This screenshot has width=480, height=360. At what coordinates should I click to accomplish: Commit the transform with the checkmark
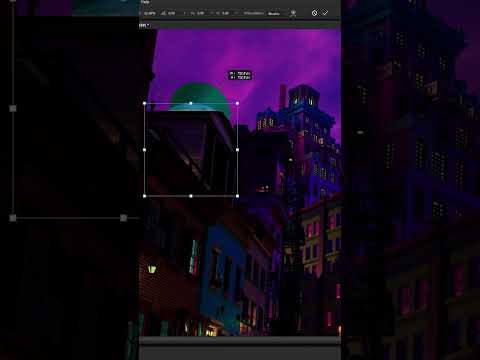(x=325, y=13)
